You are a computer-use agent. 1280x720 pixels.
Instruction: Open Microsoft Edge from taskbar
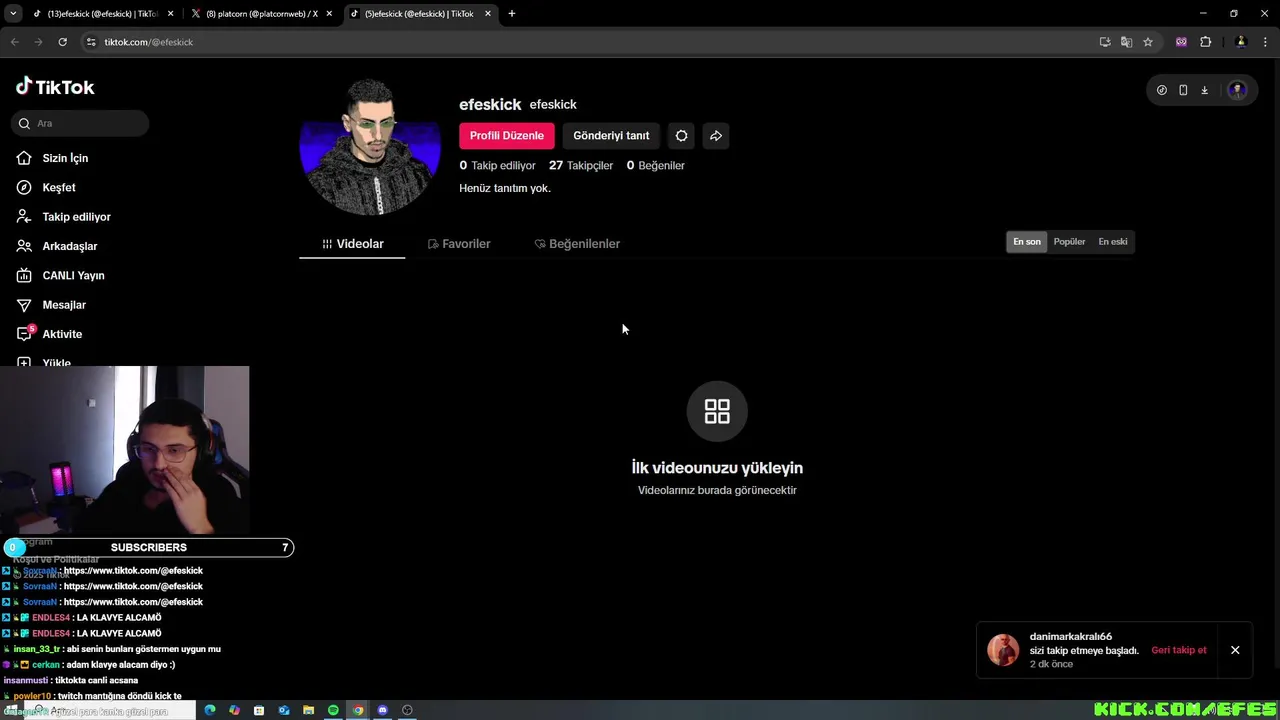coord(210,710)
